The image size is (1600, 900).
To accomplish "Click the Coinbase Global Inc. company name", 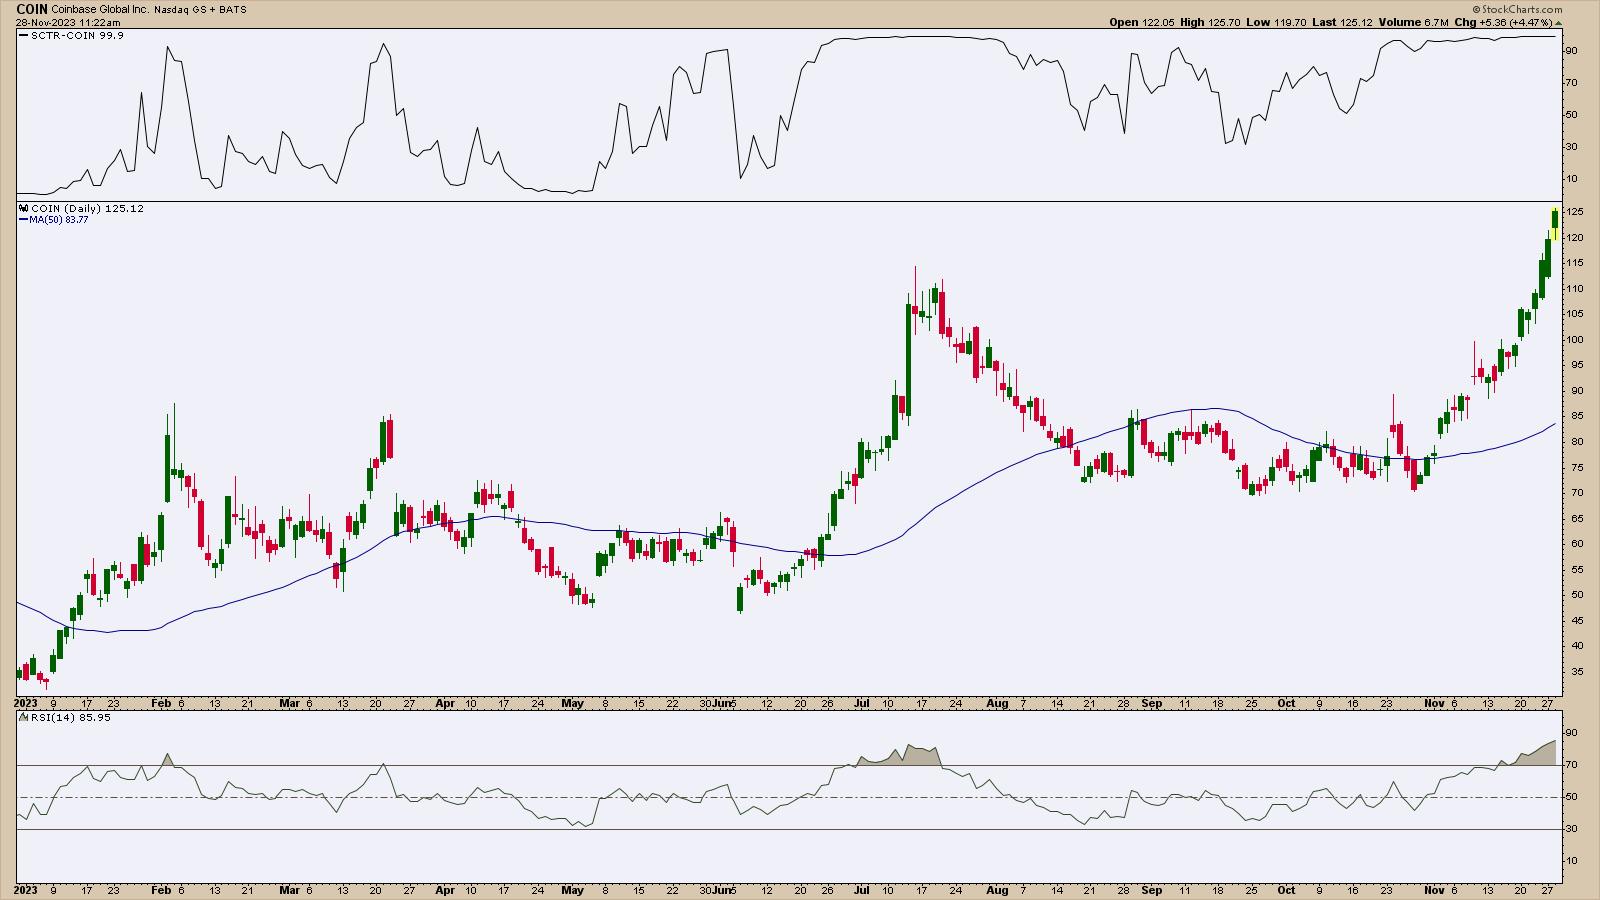I will click(99, 9).
